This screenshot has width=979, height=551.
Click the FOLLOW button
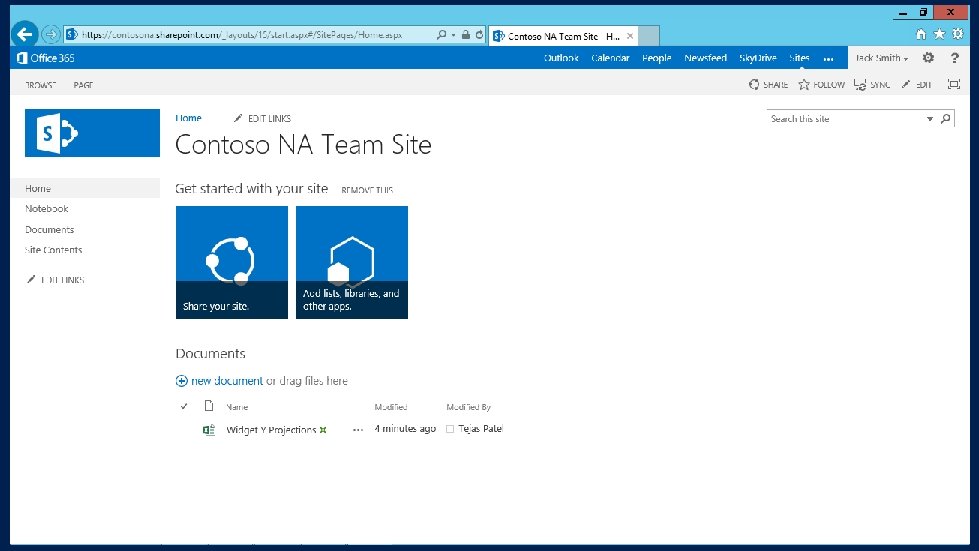[x=821, y=84]
